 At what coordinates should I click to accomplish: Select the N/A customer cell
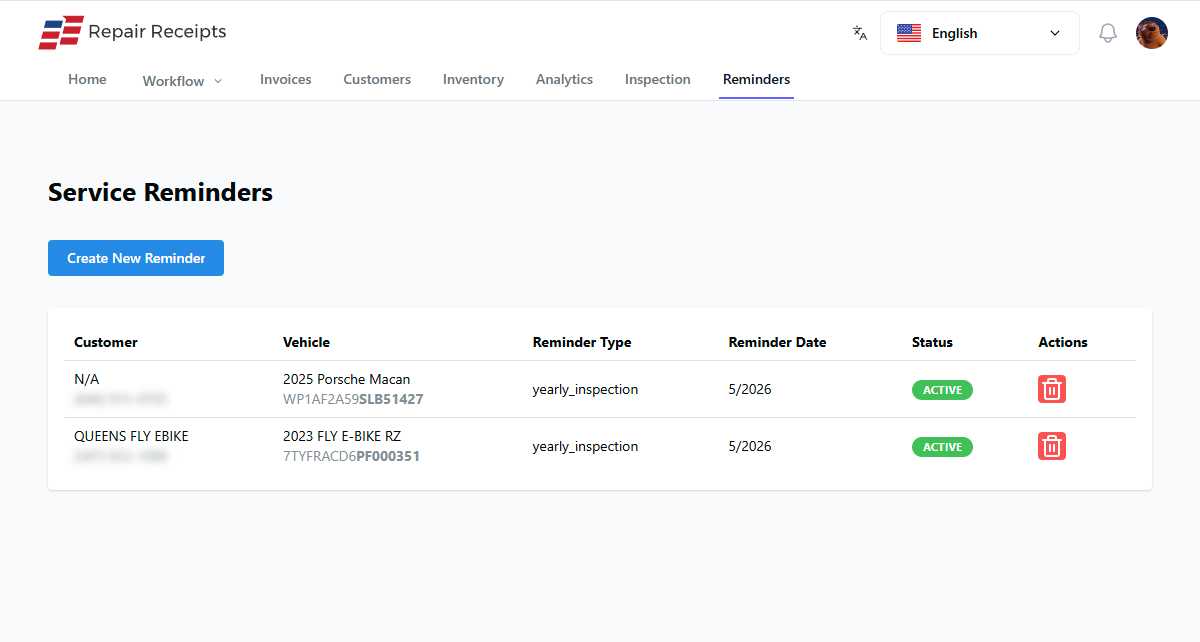[86, 379]
